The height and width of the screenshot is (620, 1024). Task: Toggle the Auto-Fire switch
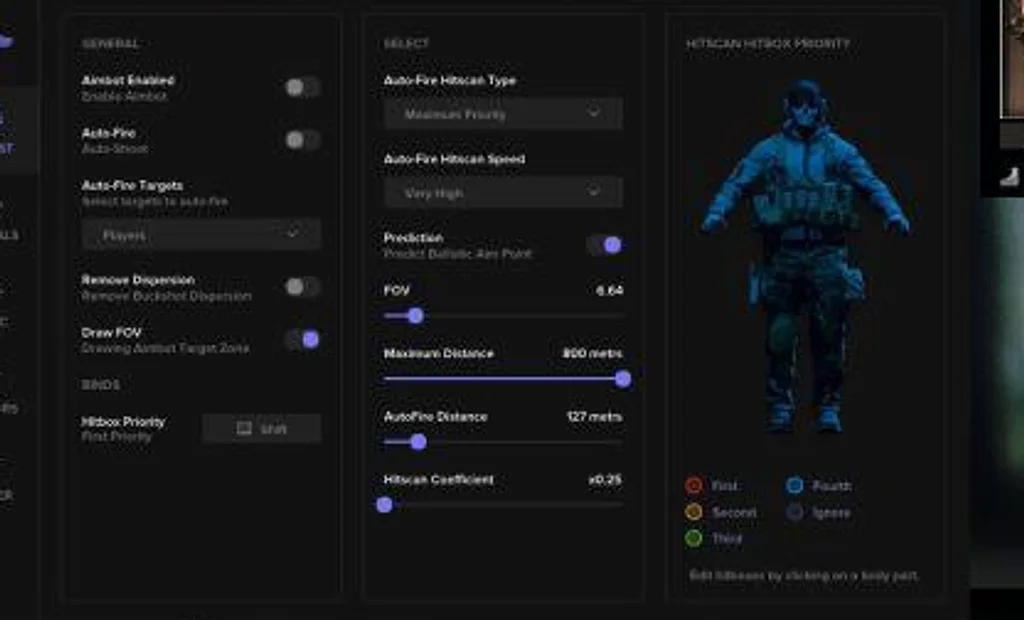tap(302, 140)
